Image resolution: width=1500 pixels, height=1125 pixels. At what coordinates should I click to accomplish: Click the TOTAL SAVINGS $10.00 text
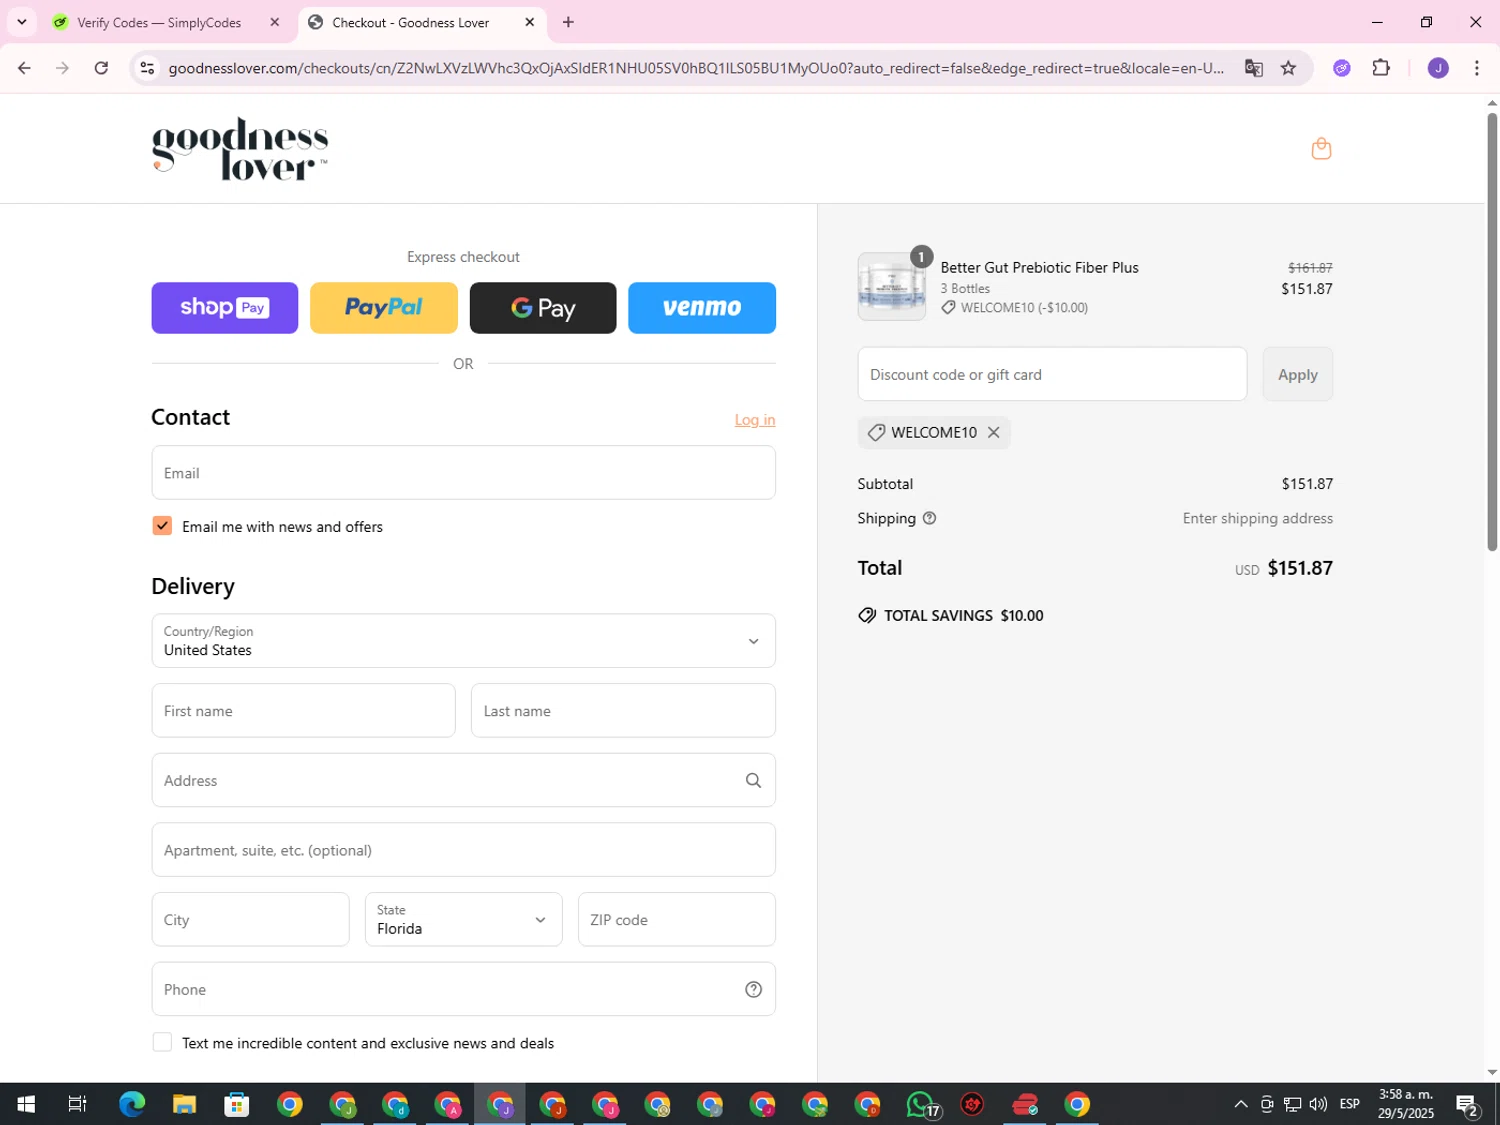[x=963, y=616]
